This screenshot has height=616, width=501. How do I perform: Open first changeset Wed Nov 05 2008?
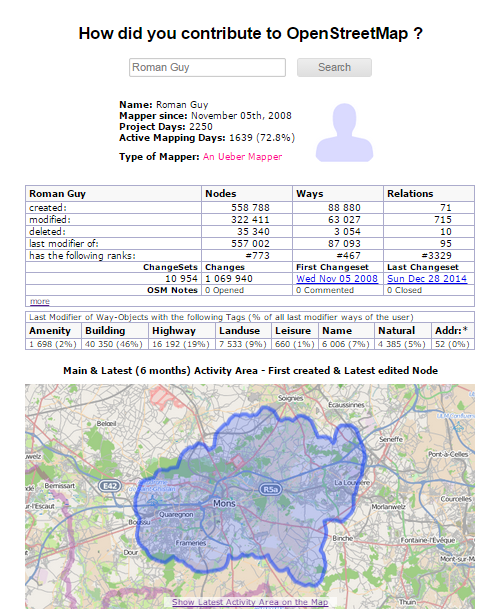337,279
